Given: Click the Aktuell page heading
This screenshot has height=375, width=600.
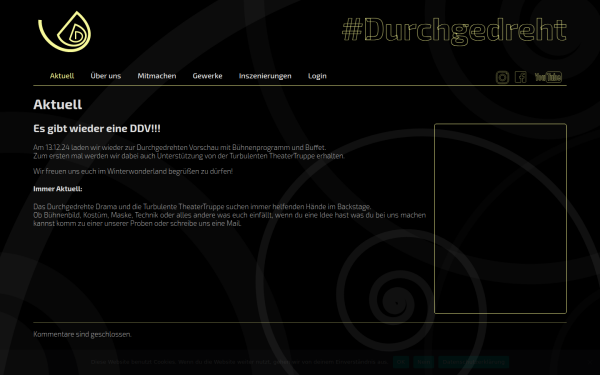Looking at the screenshot, I should [x=57, y=104].
